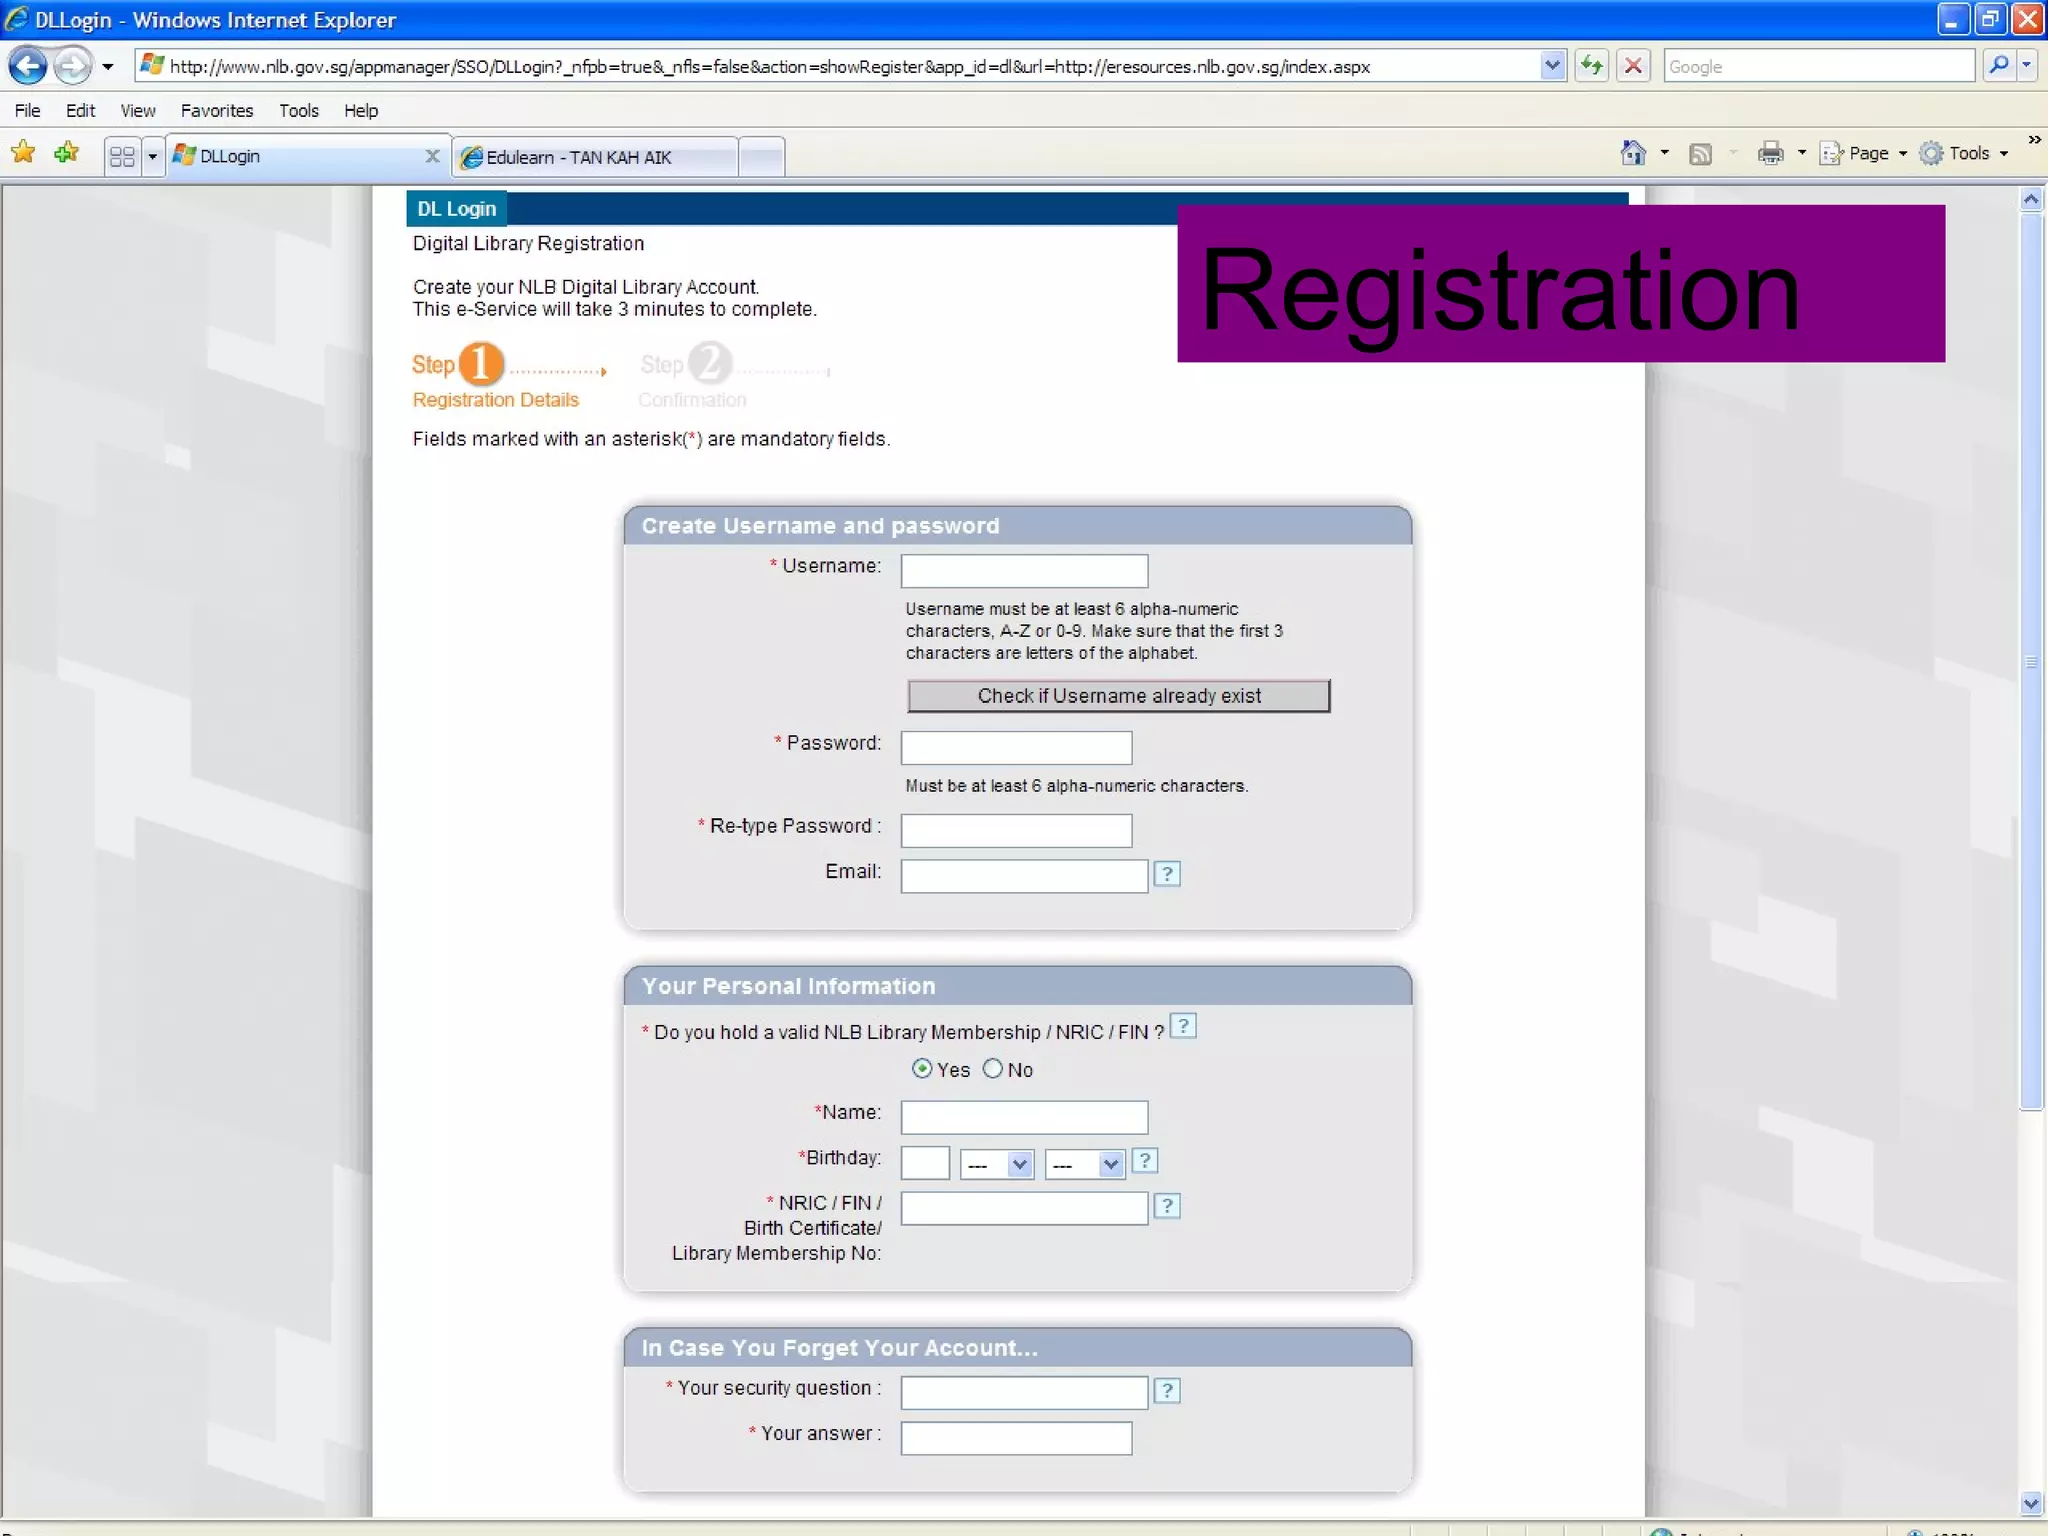Viewport: 2048px width, 1536px height.
Task: Click the Refresh page icon
Action: 1591,66
